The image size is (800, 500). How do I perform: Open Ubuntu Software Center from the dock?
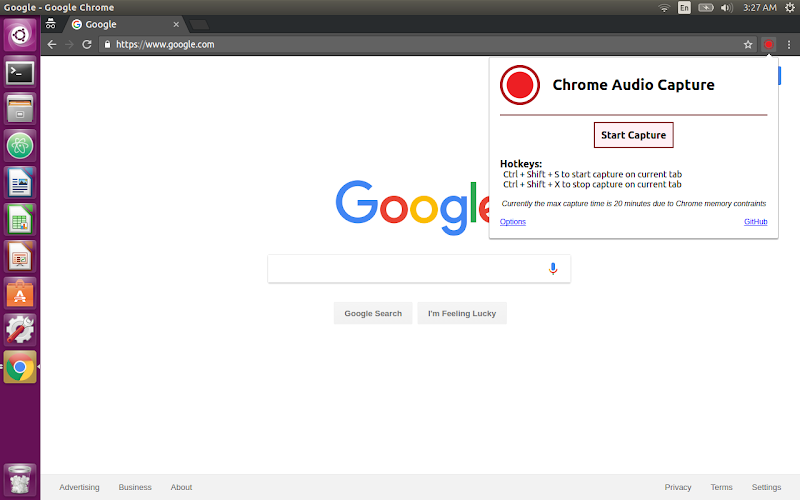point(20,293)
